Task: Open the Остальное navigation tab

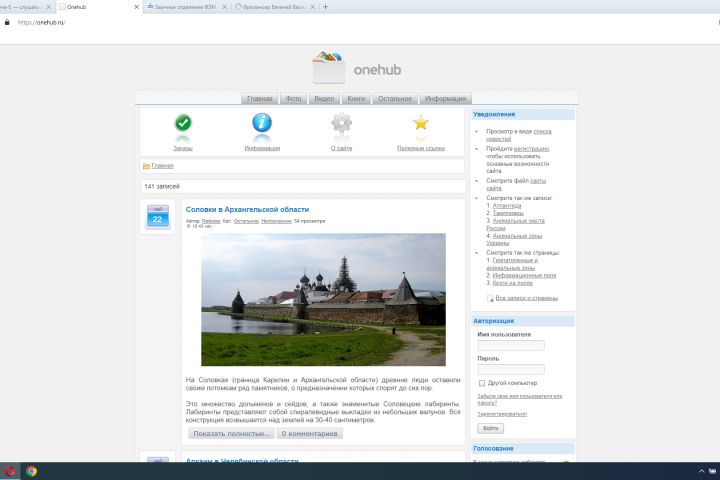Action: 395,99
